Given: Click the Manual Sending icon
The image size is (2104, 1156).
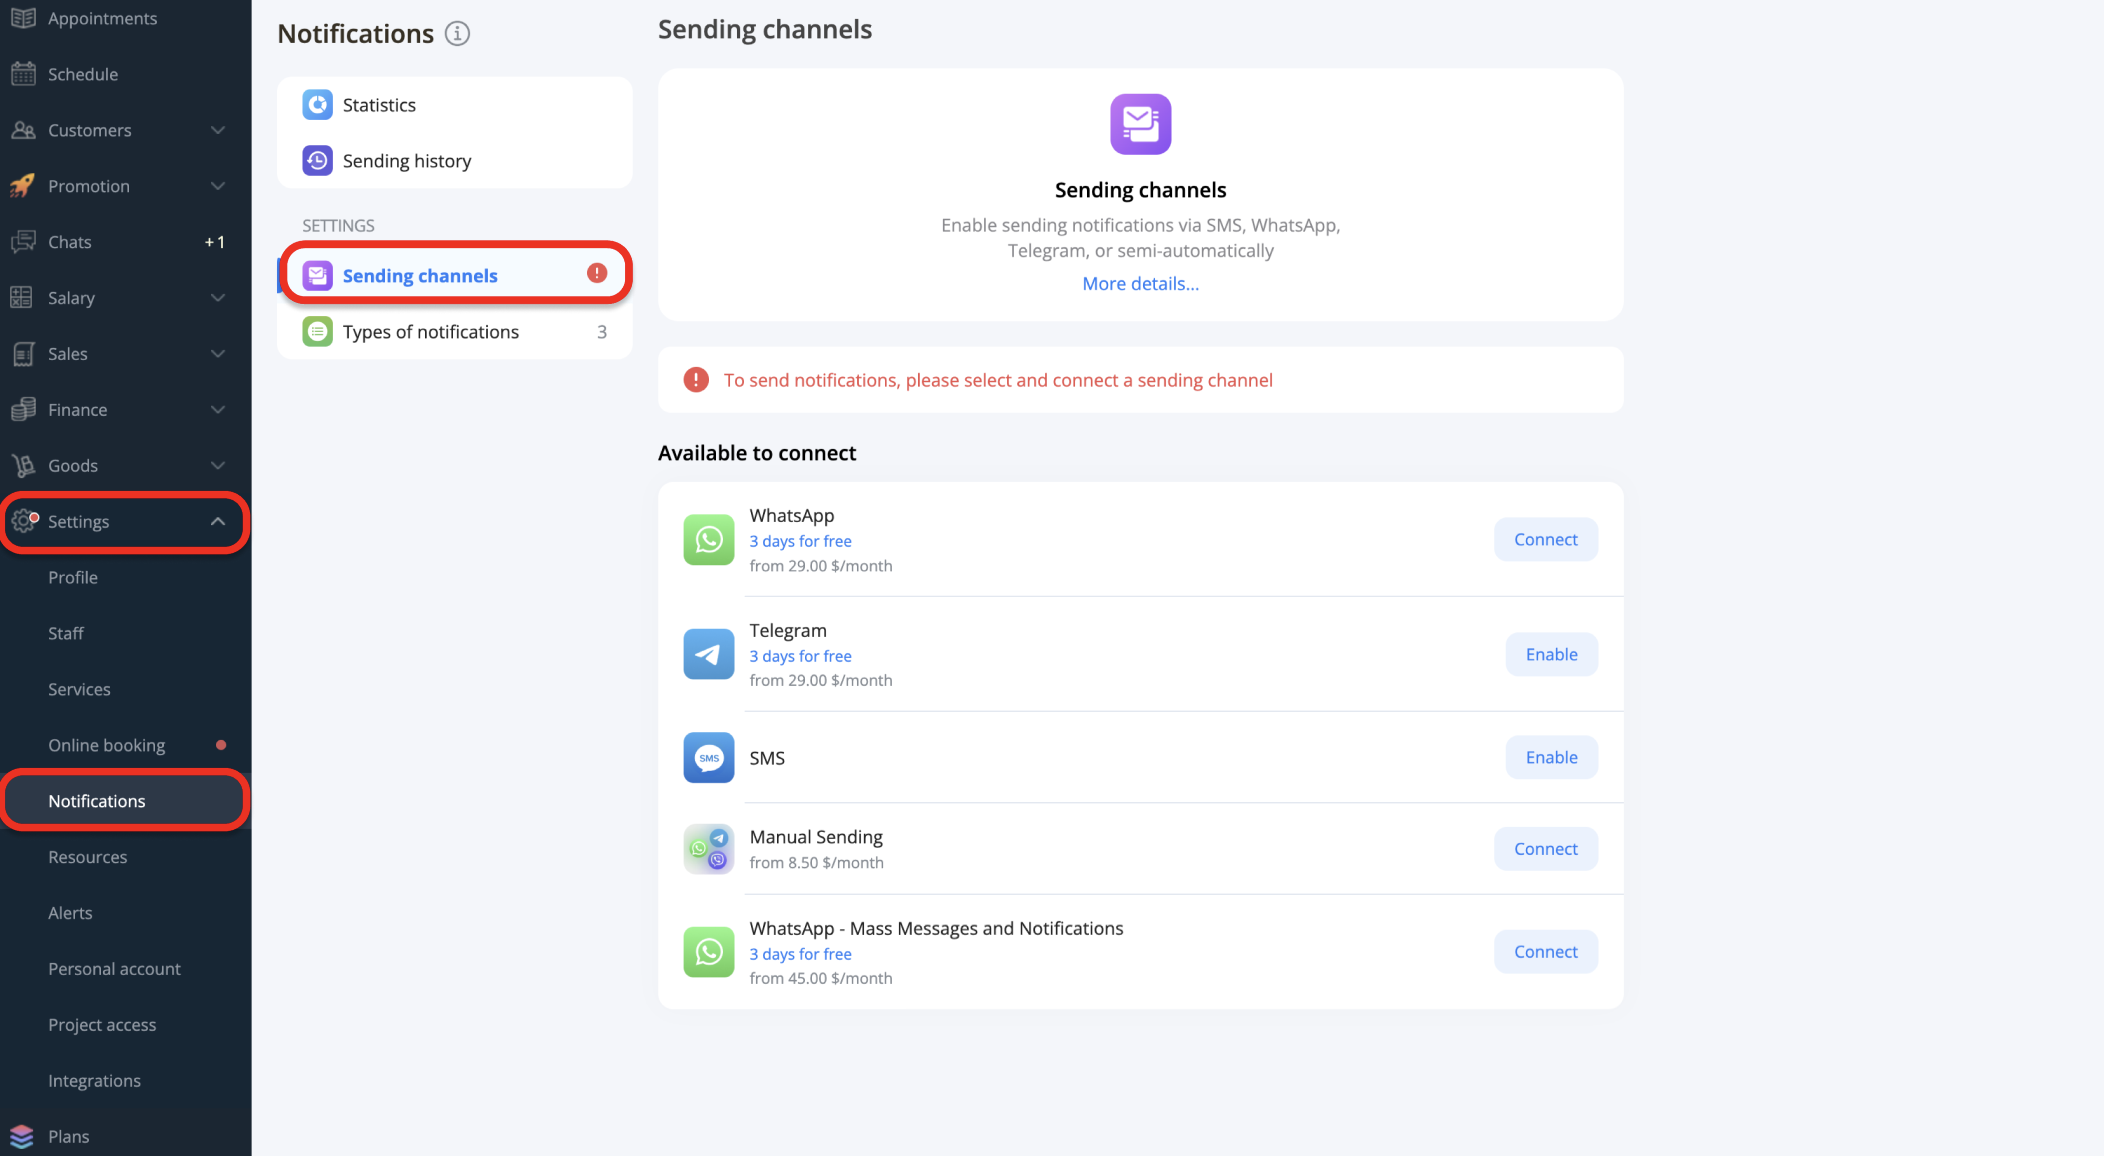Looking at the screenshot, I should [709, 849].
